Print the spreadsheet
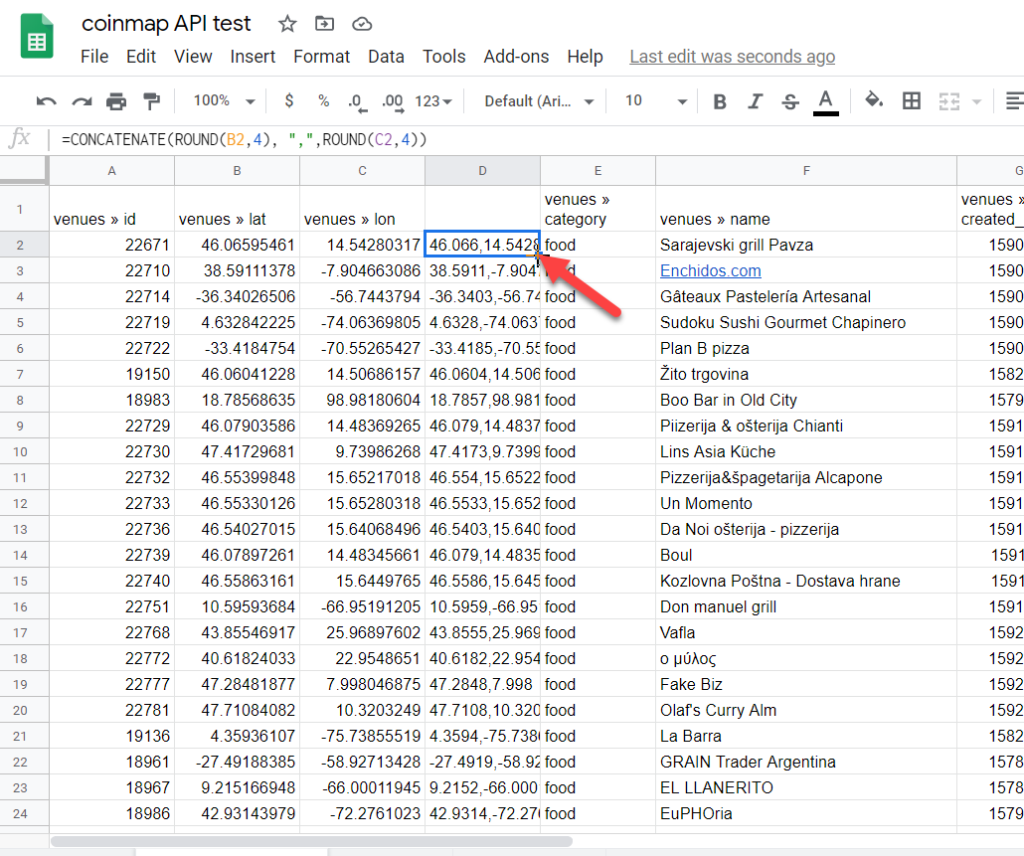This screenshot has height=856, width=1024. click(x=116, y=101)
